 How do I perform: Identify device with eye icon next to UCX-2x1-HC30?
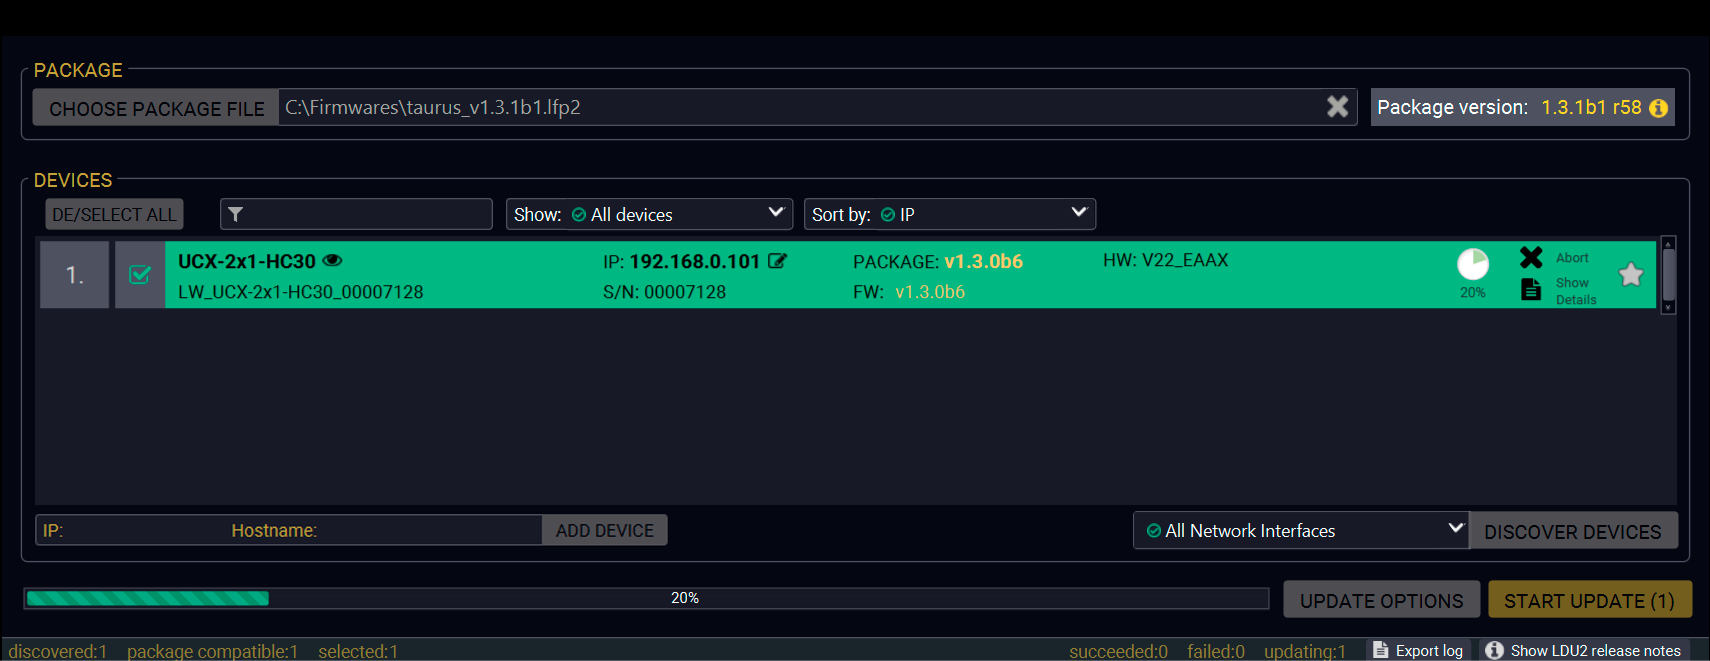click(x=333, y=260)
